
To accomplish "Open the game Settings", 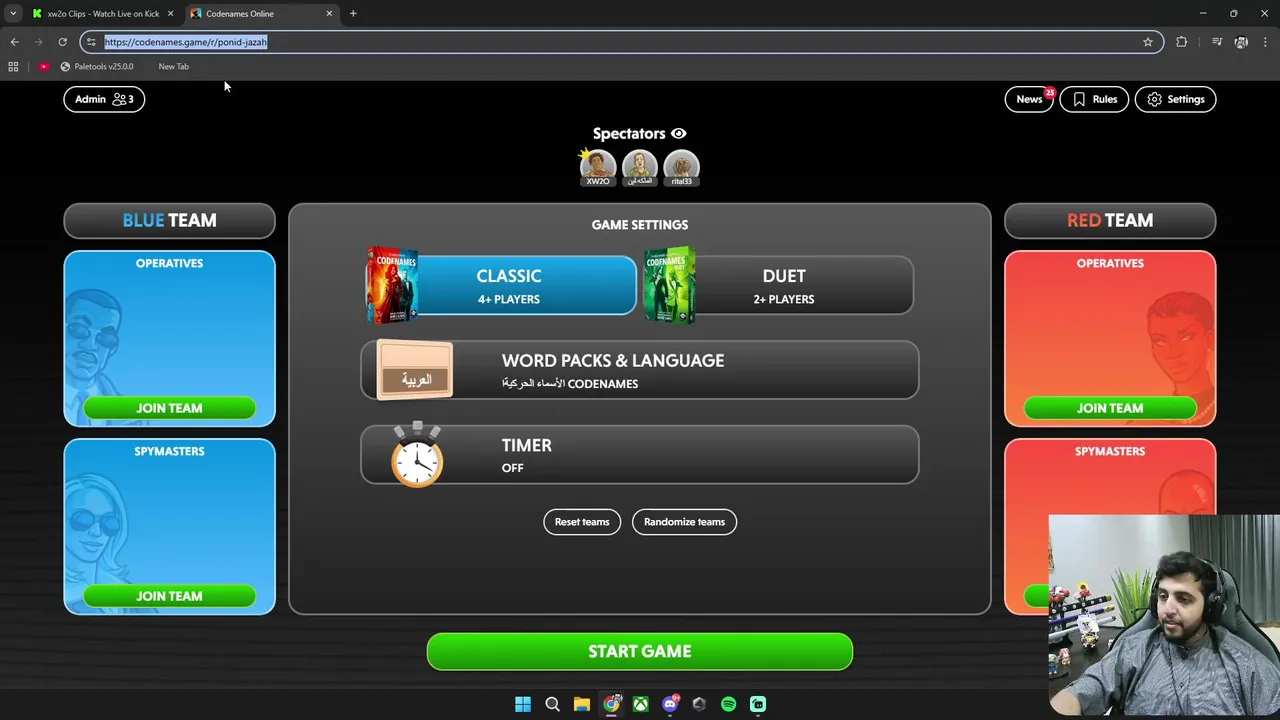I will pos(1176,99).
